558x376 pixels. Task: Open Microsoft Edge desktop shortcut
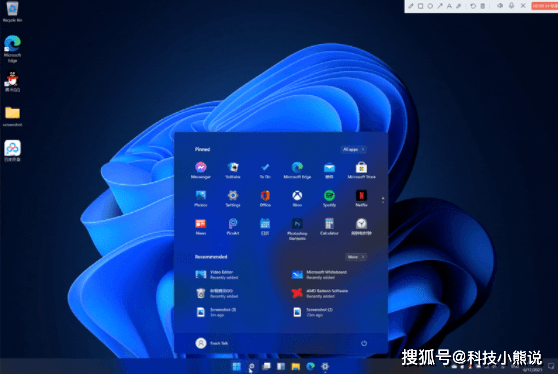pyautogui.click(x=12, y=49)
